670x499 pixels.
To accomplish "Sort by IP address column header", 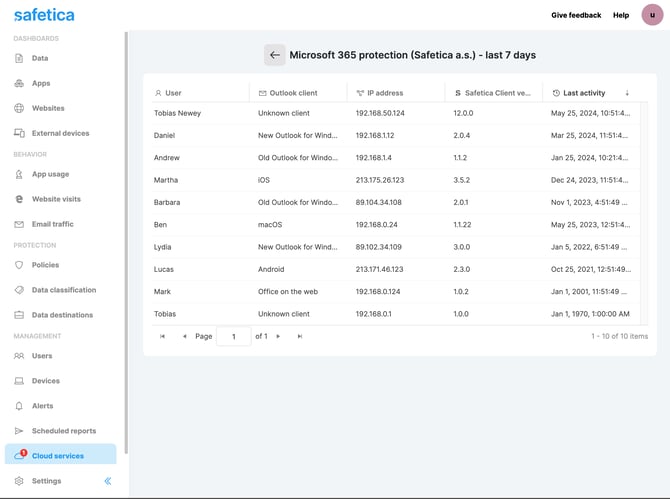I will point(385,93).
